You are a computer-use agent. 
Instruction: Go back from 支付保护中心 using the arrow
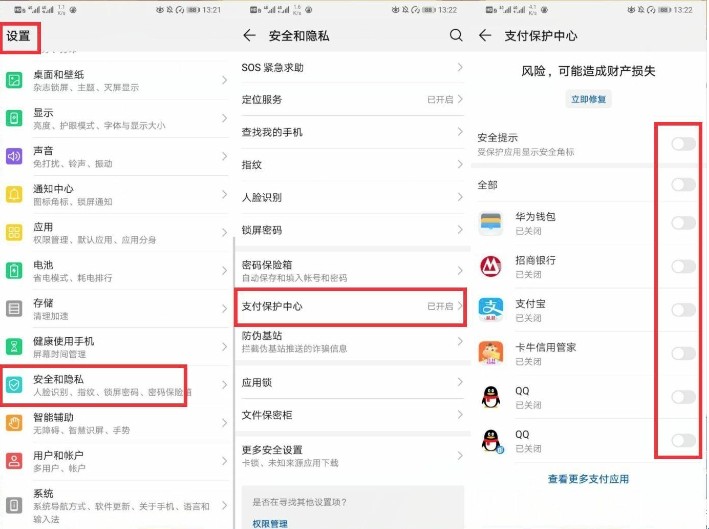point(486,35)
